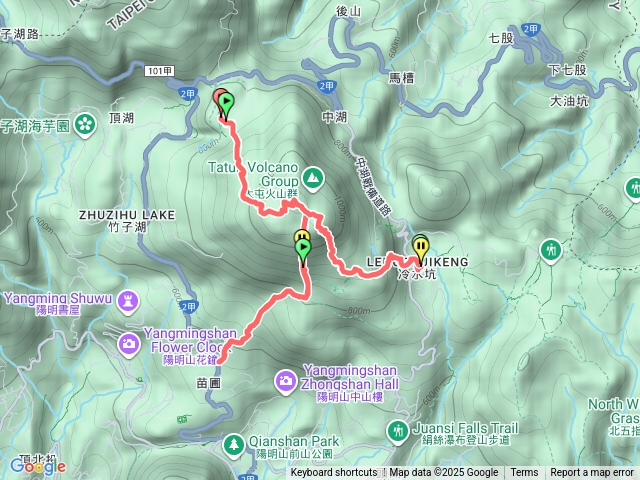Select the green start marker near 101甲 road
This screenshot has width=640, height=480.
click(x=227, y=106)
